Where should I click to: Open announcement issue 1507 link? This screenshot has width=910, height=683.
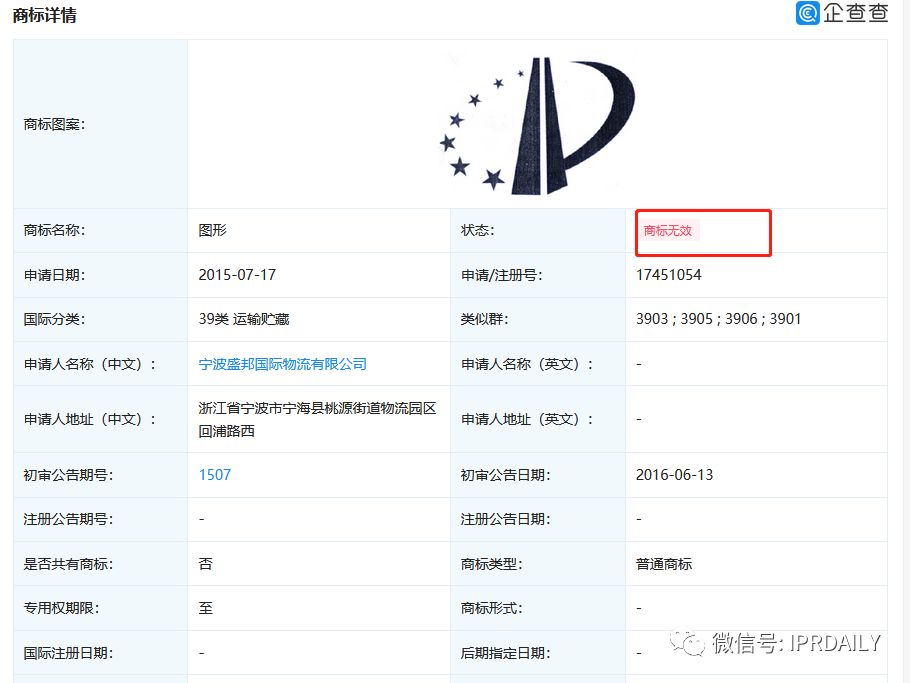point(214,474)
